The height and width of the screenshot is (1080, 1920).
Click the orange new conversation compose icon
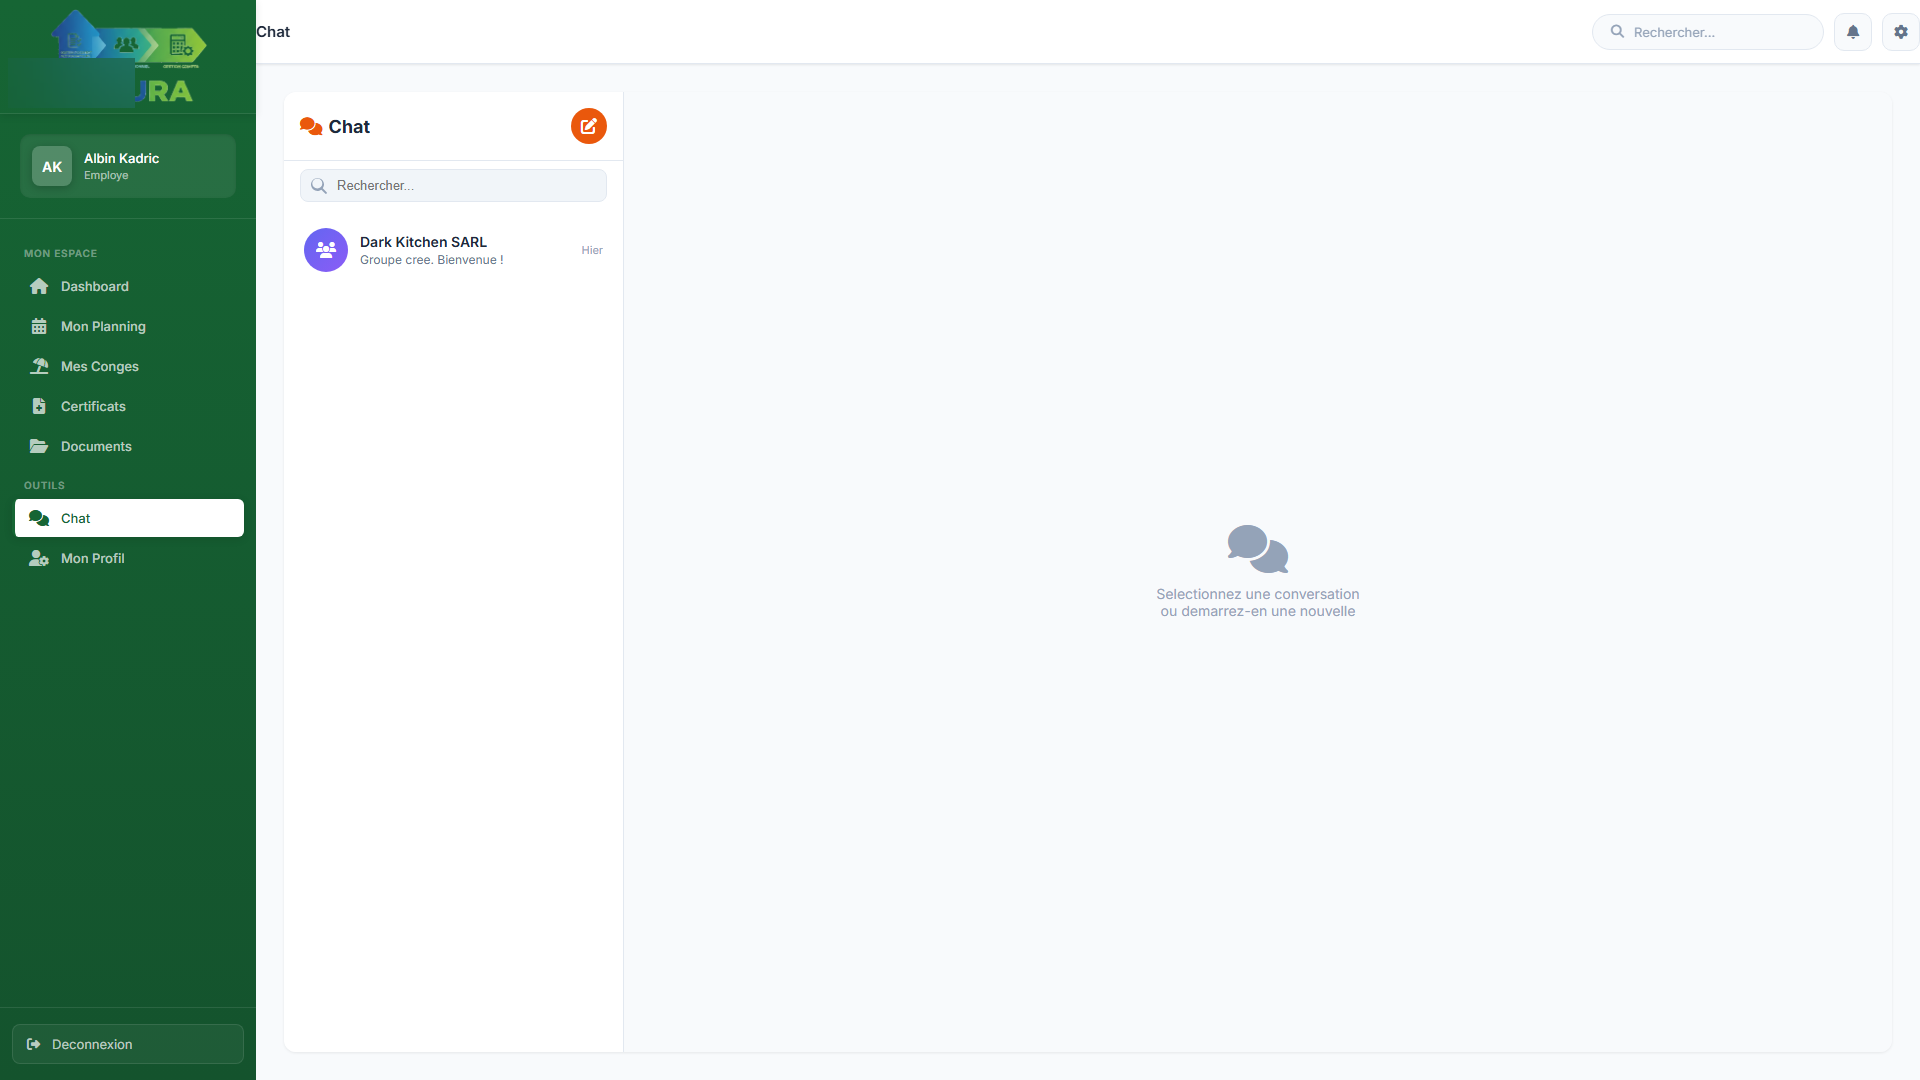pos(588,126)
